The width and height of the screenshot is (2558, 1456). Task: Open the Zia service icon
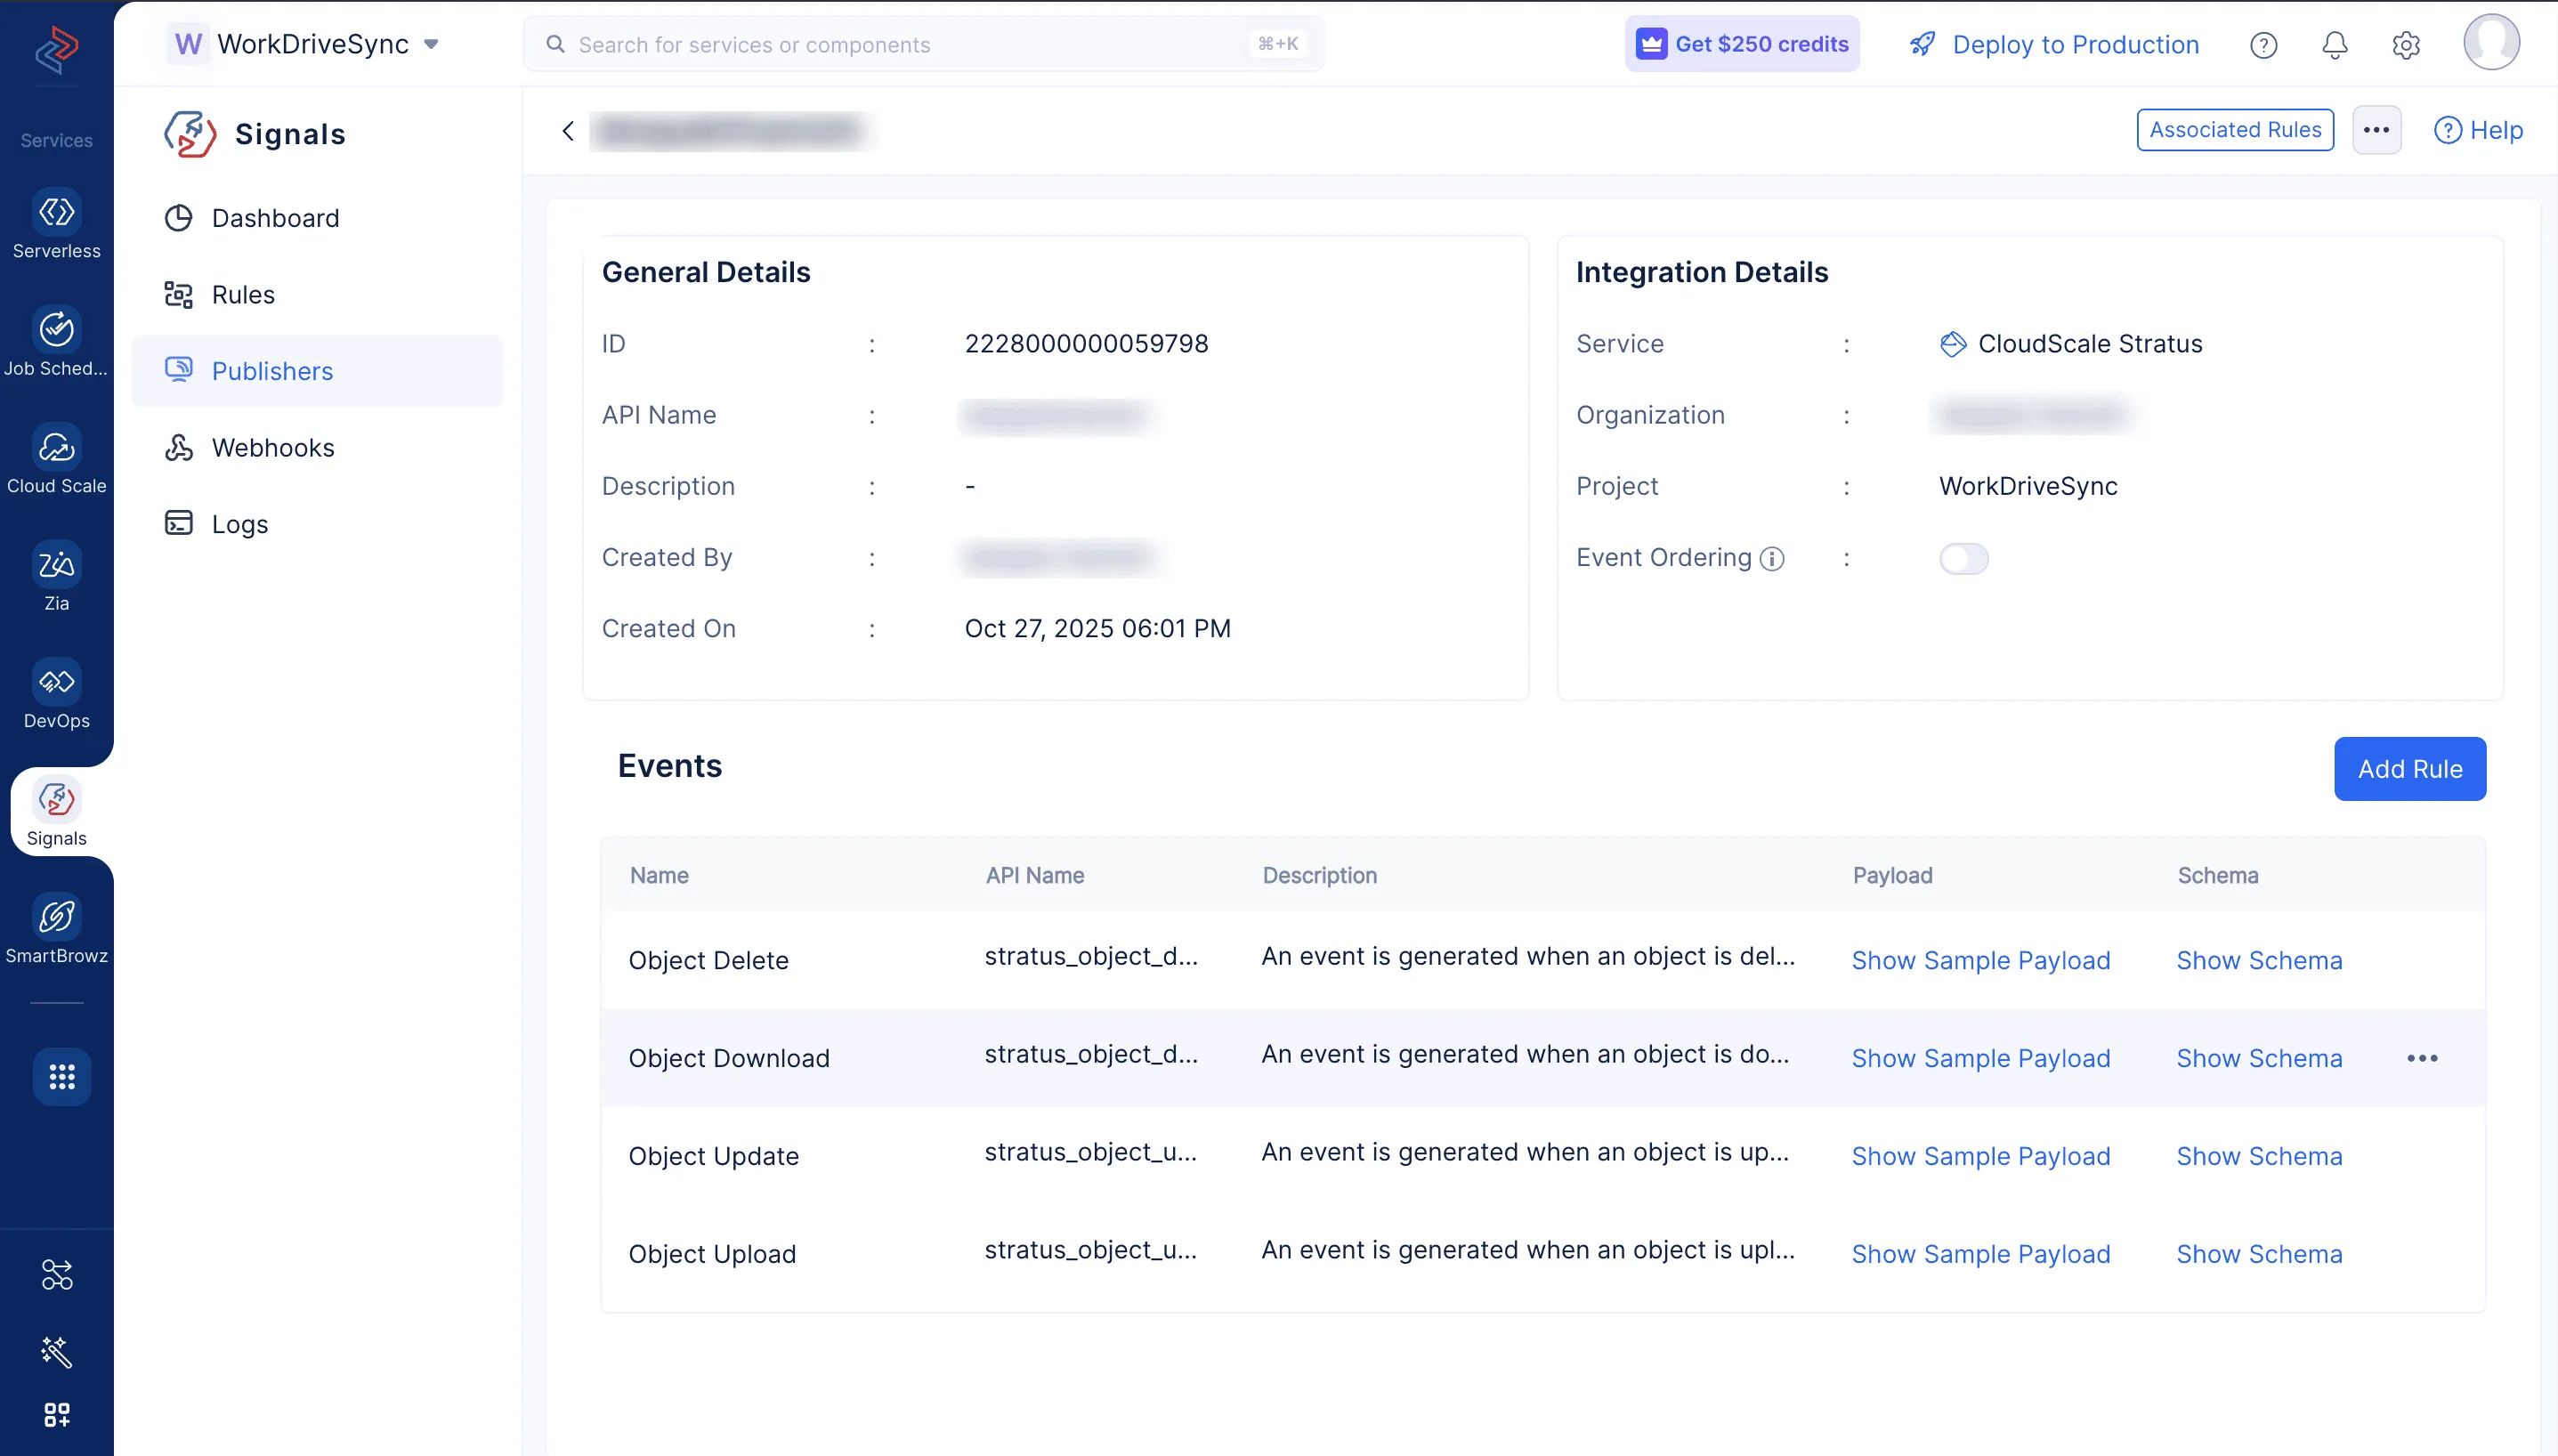[x=56, y=565]
